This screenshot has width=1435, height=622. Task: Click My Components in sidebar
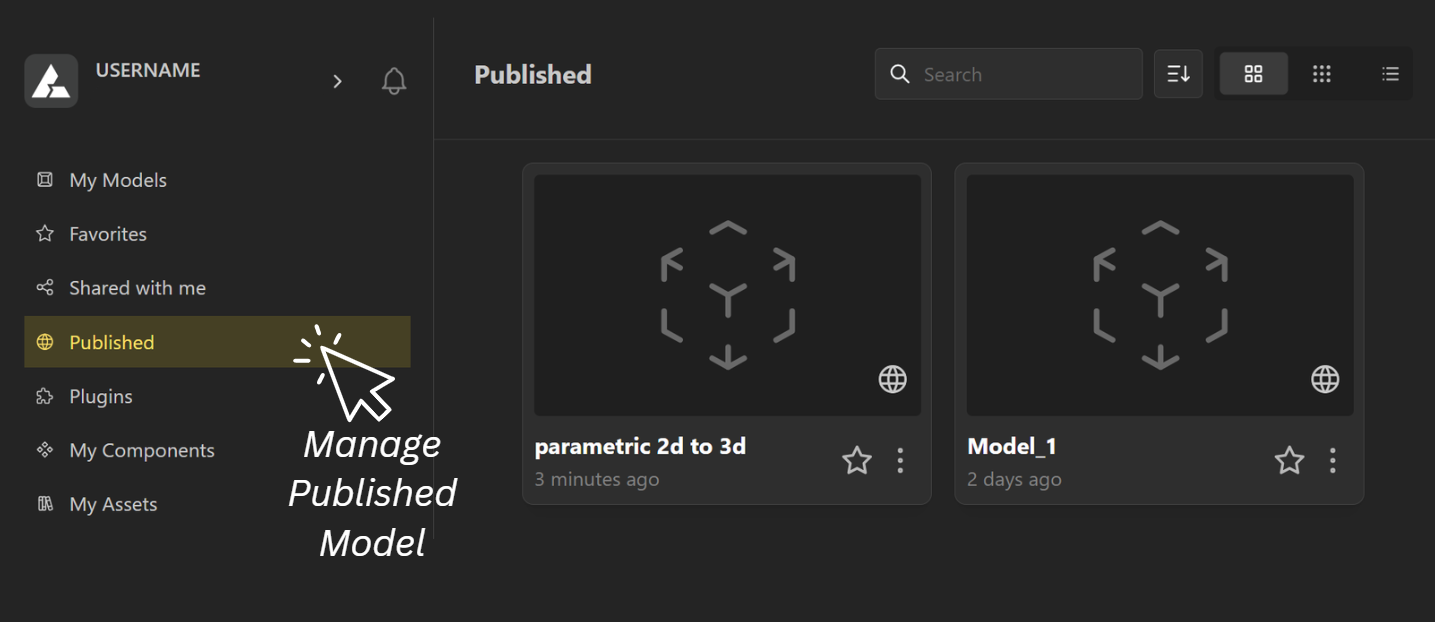pyautogui.click(x=141, y=450)
